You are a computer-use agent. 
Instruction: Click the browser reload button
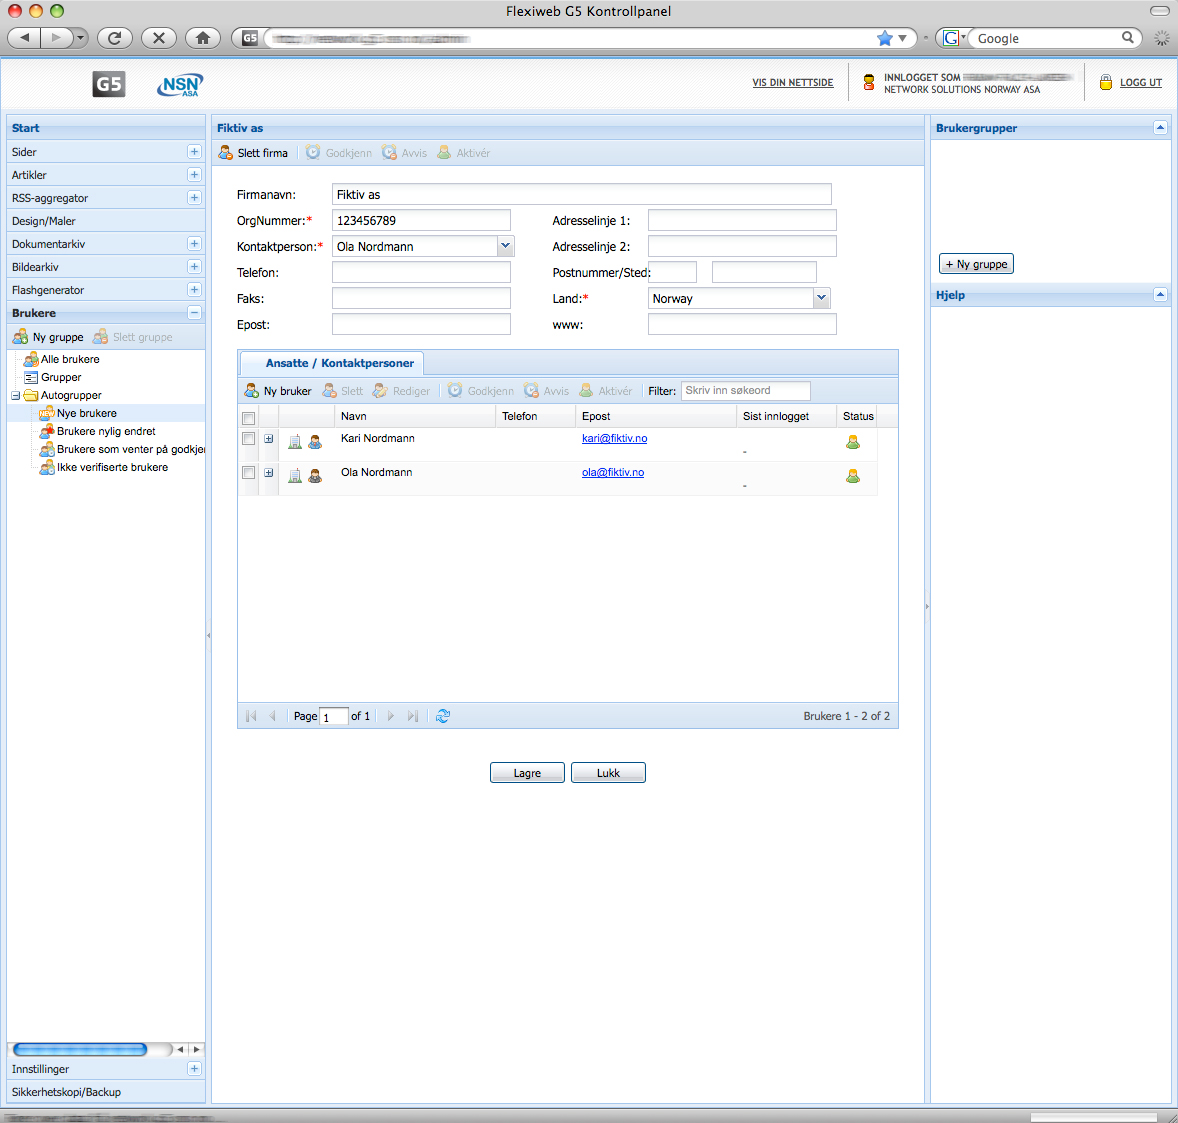coord(115,38)
